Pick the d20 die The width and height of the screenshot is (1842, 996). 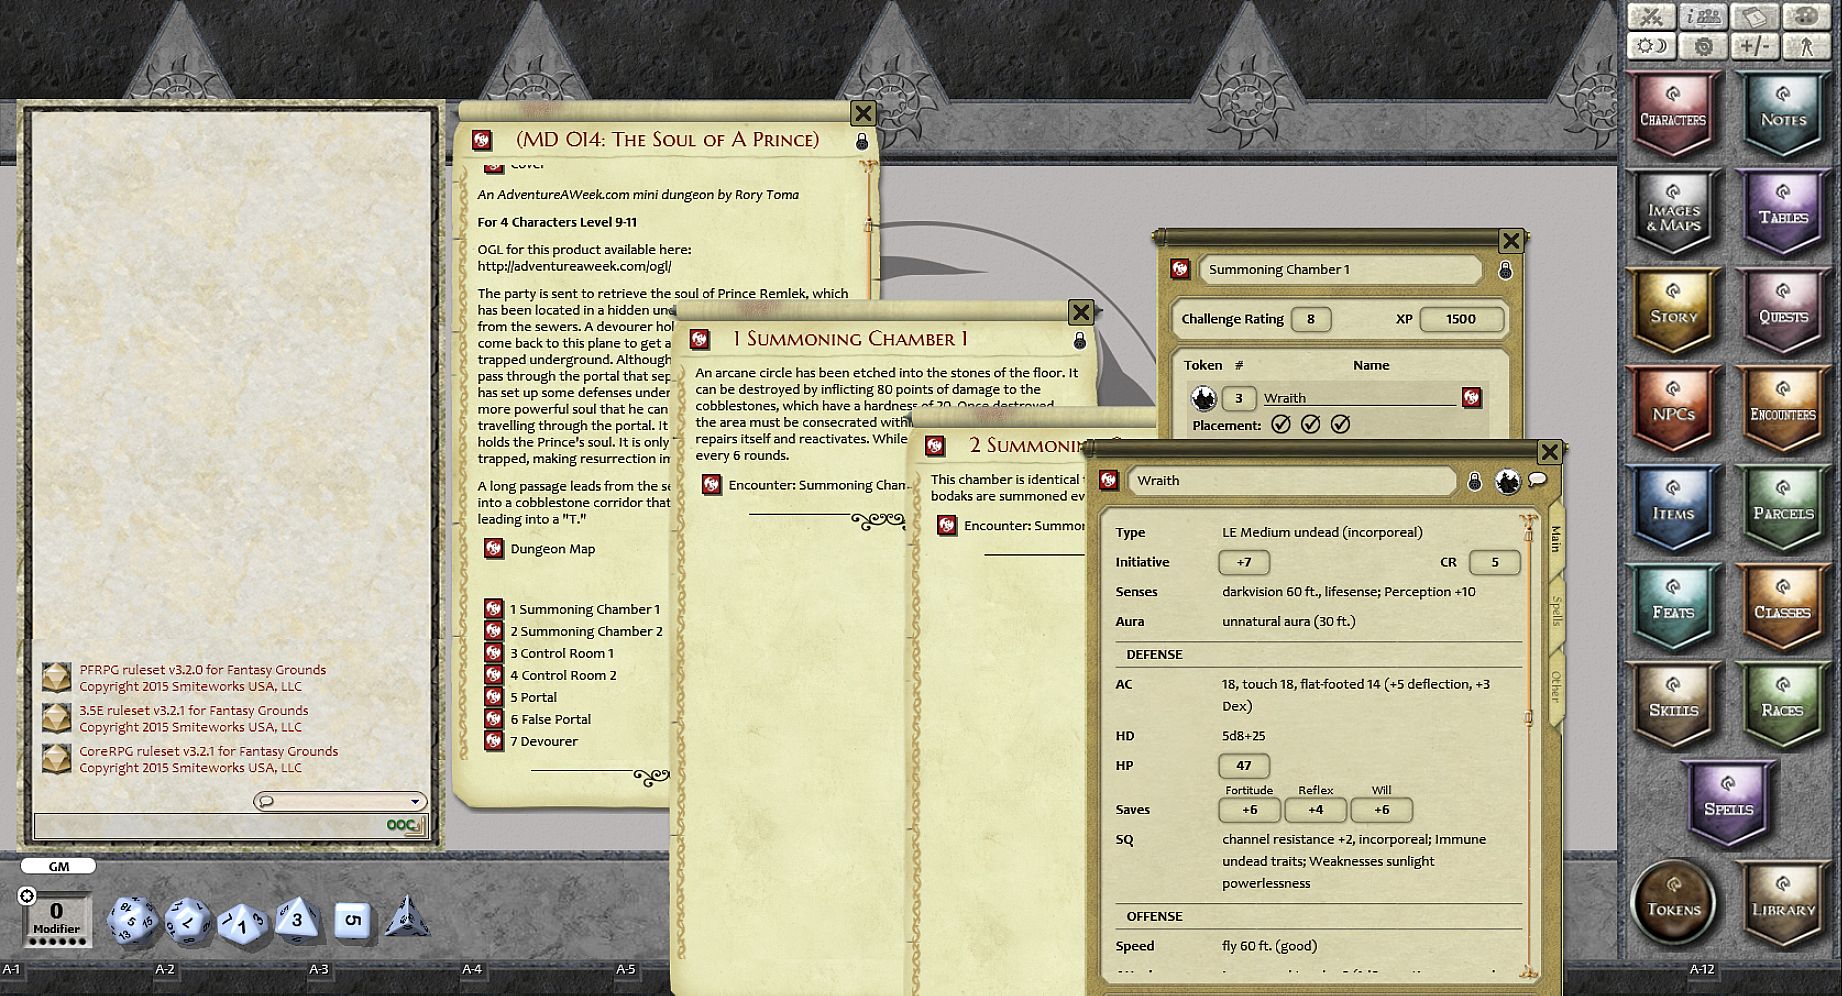131,921
